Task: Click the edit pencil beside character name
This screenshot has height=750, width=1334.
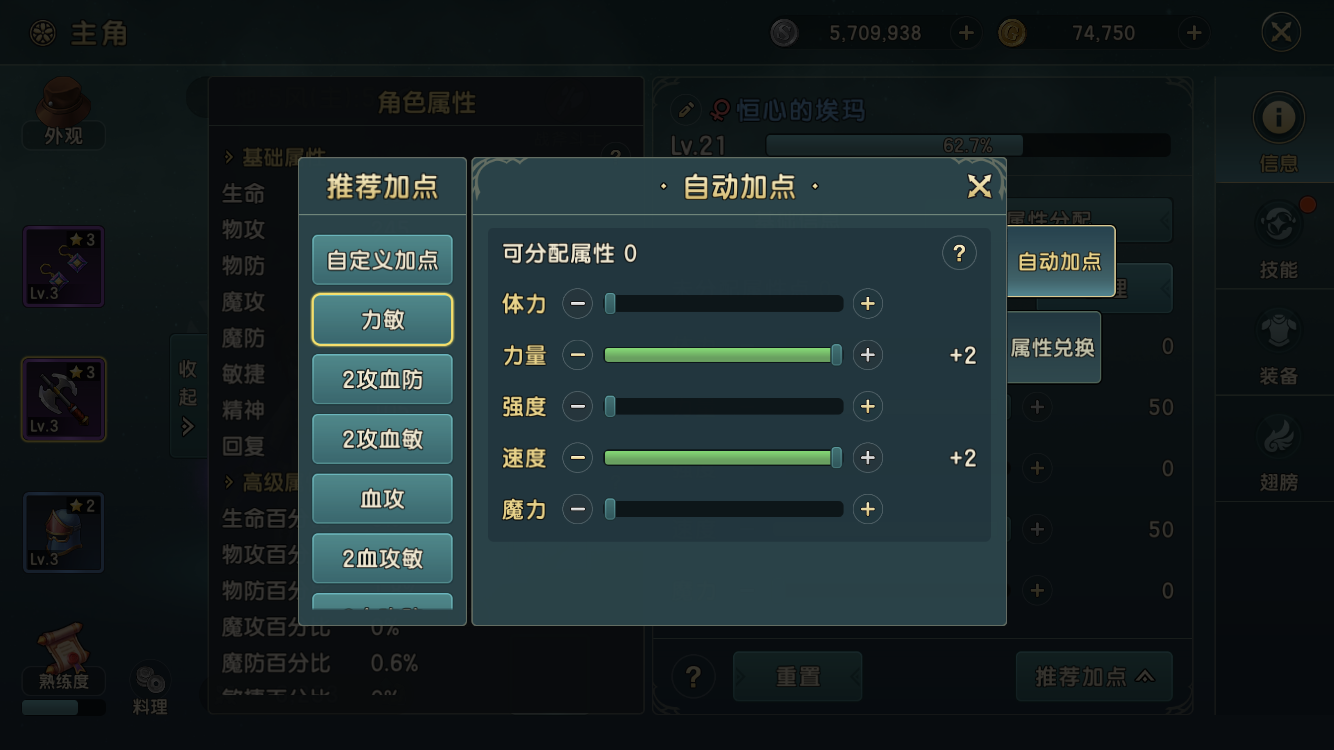Action: point(686,110)
